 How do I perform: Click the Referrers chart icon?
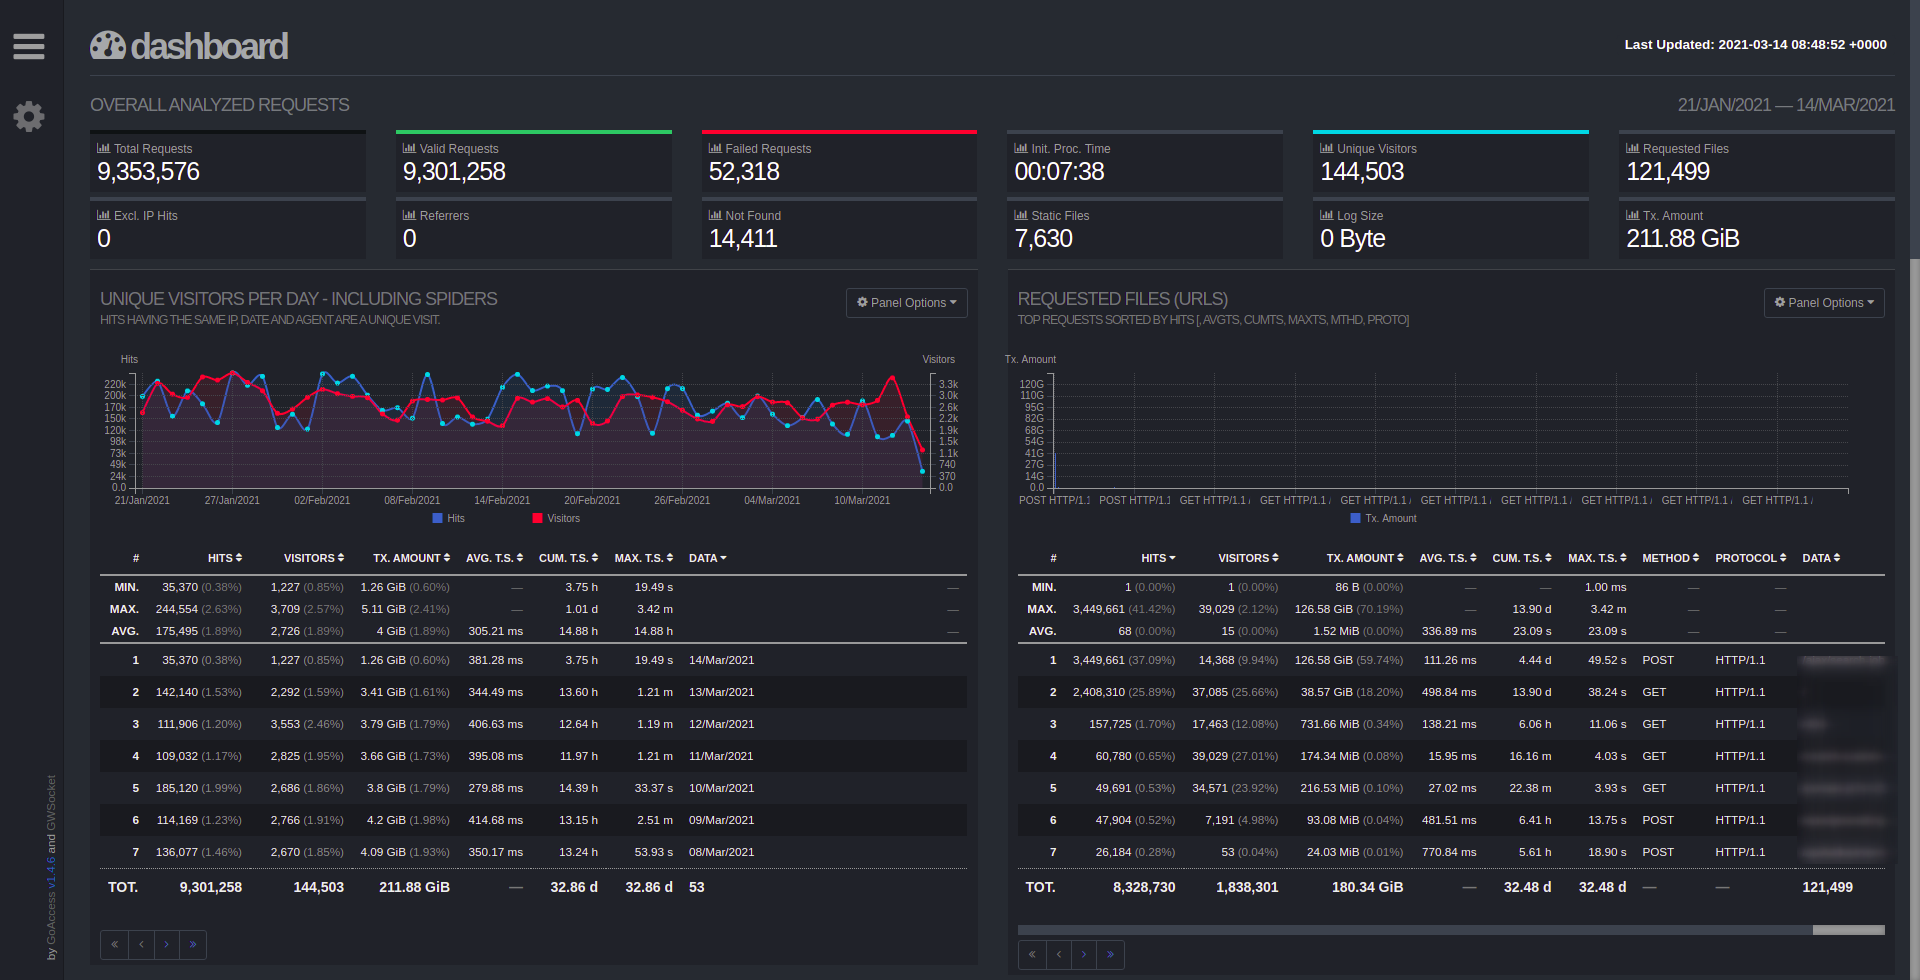pos(409,215)
